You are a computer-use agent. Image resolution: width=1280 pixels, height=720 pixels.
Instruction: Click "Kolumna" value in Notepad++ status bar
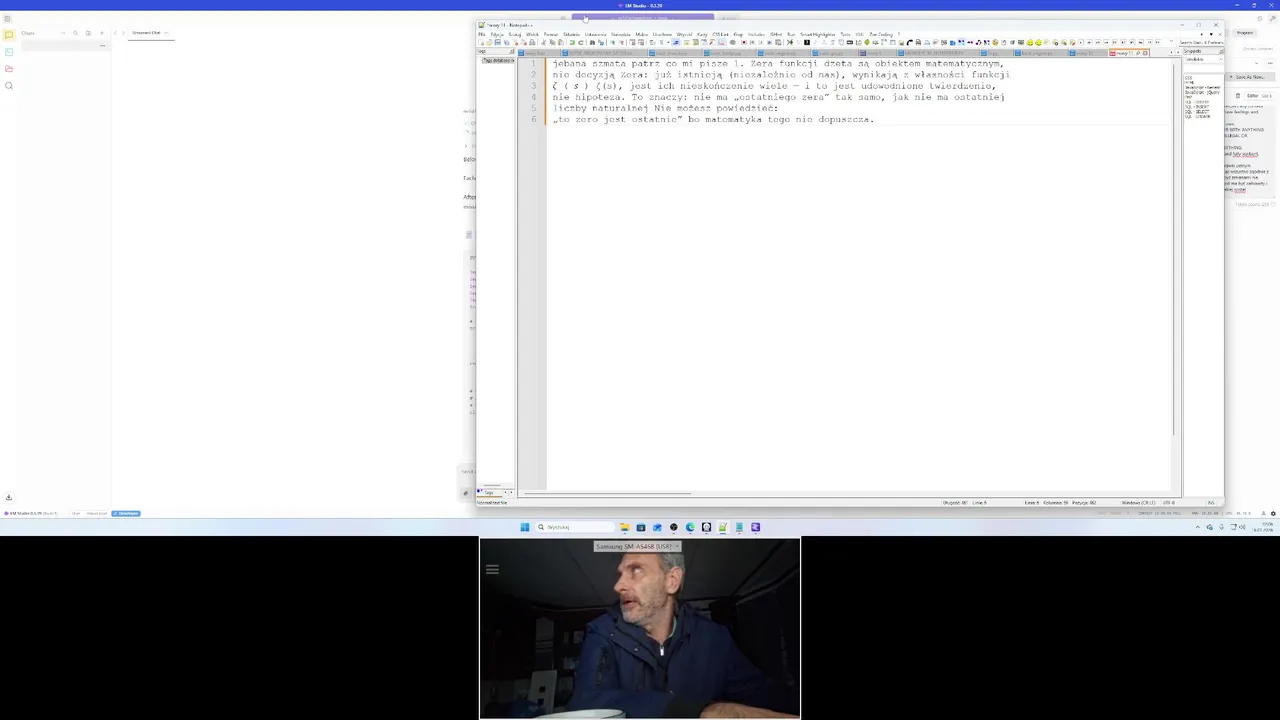point(1054,502)
